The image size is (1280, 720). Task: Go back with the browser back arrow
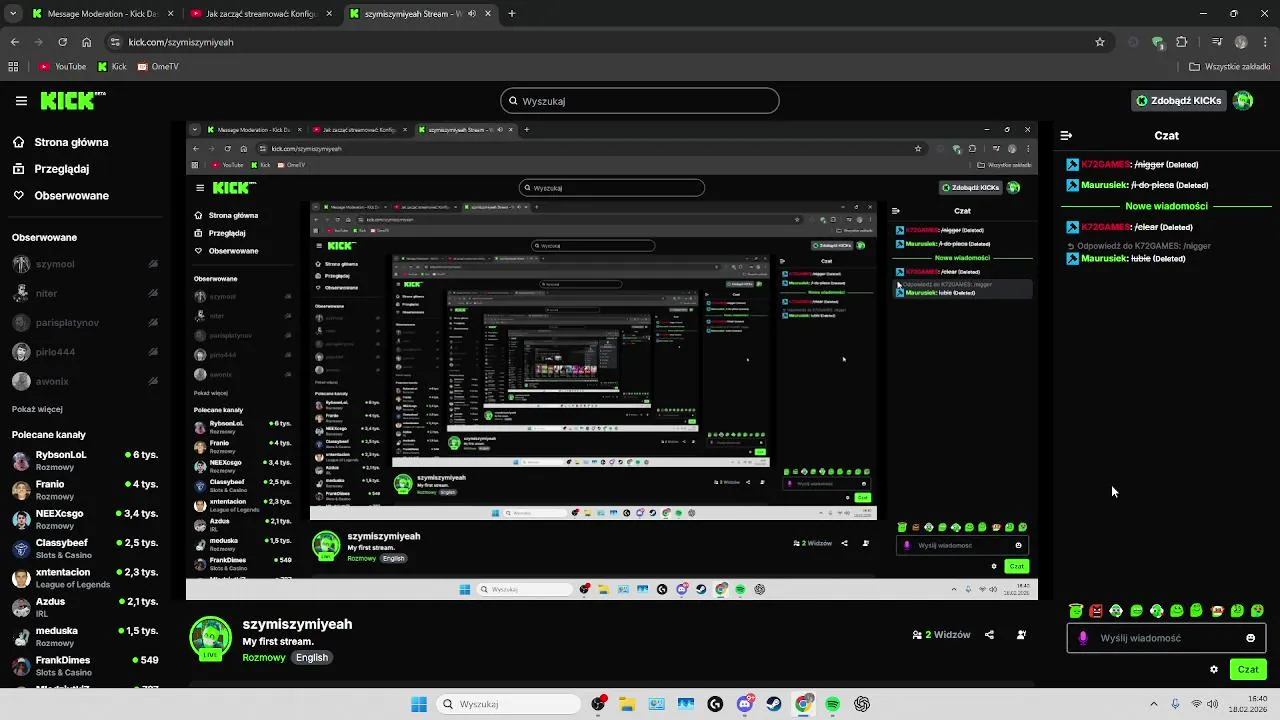(x=14, y=42)
